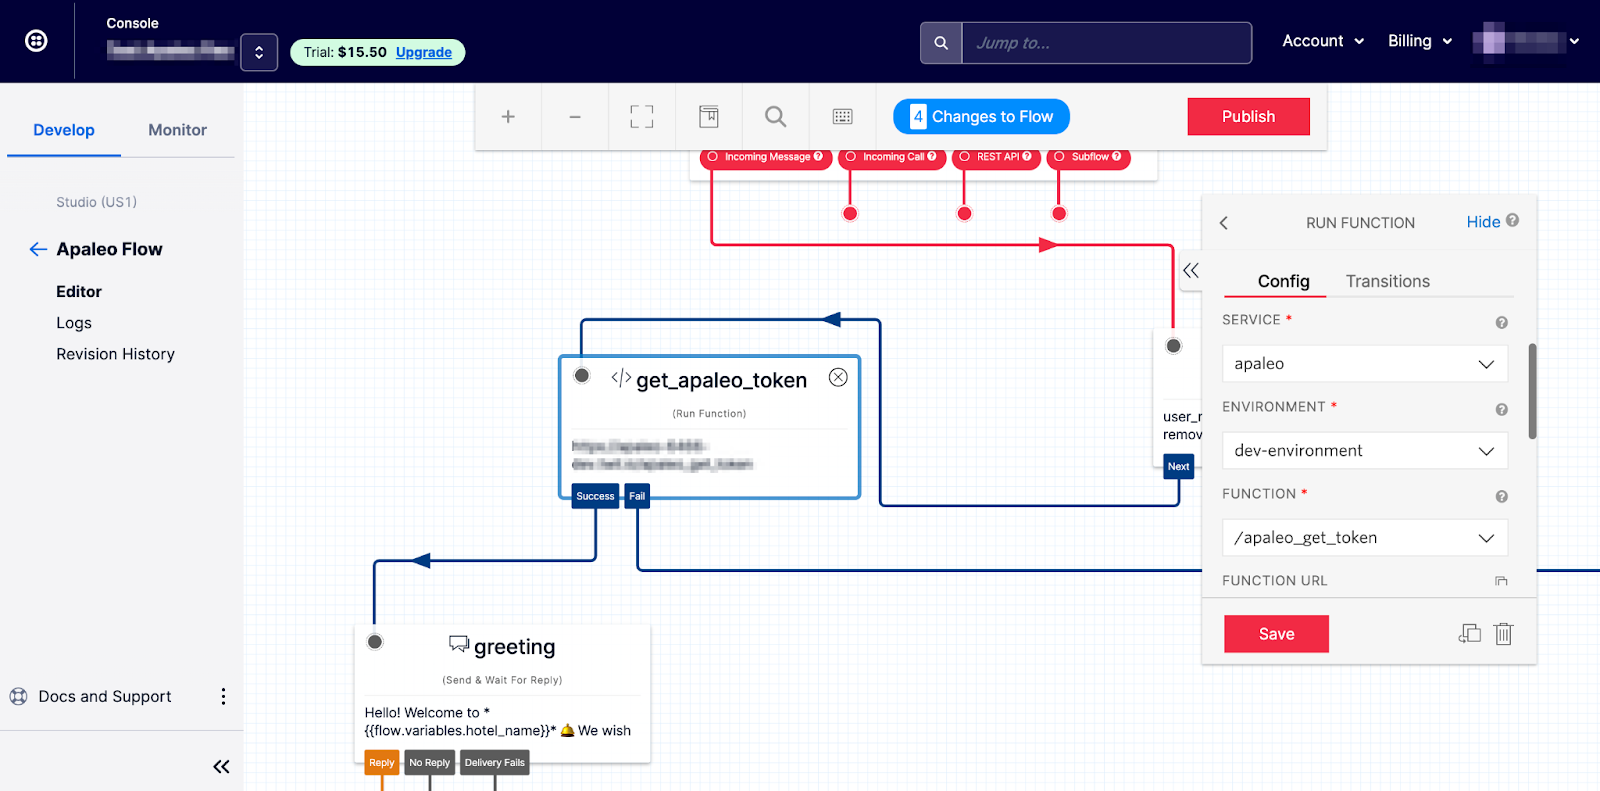Click the Success transition
The image size is (1600, 791).
click(595, 496)
